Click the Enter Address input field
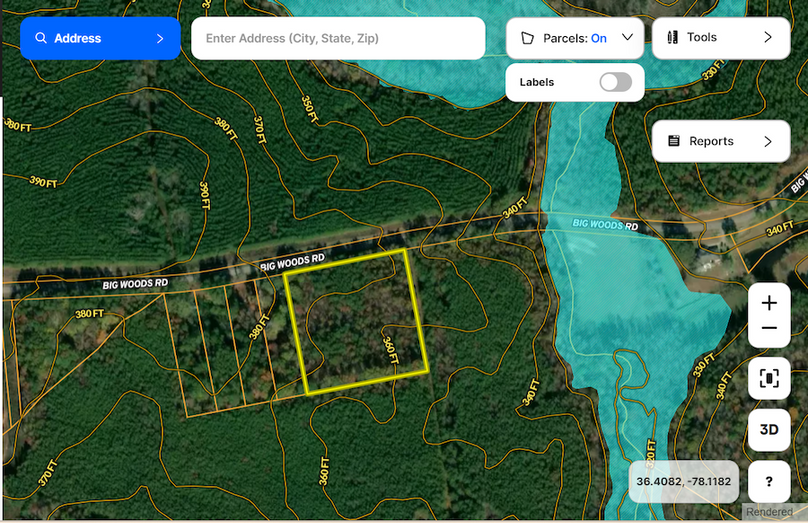The height and width of the screenshot is (523, 808). pyautogui.click(x=338, y=38)
